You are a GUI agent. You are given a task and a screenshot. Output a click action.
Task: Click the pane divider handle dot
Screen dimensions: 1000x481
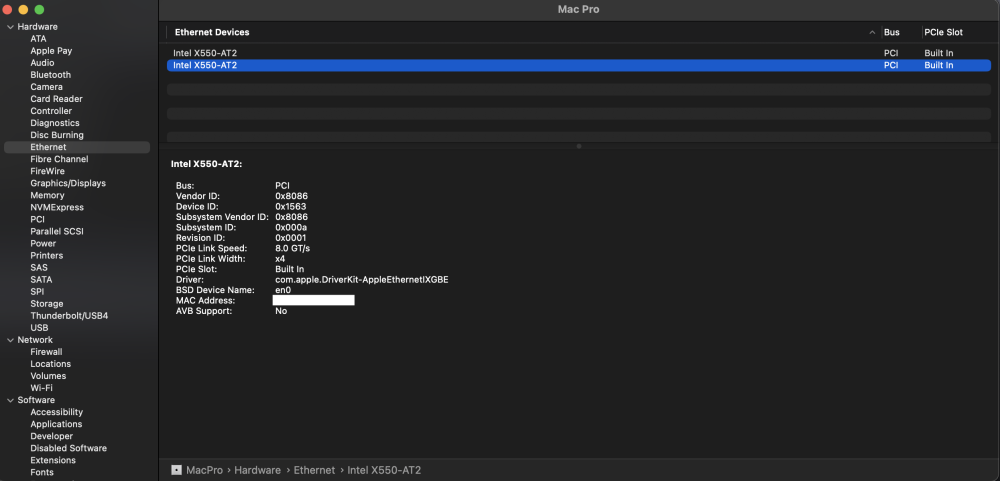coord(578,146)
